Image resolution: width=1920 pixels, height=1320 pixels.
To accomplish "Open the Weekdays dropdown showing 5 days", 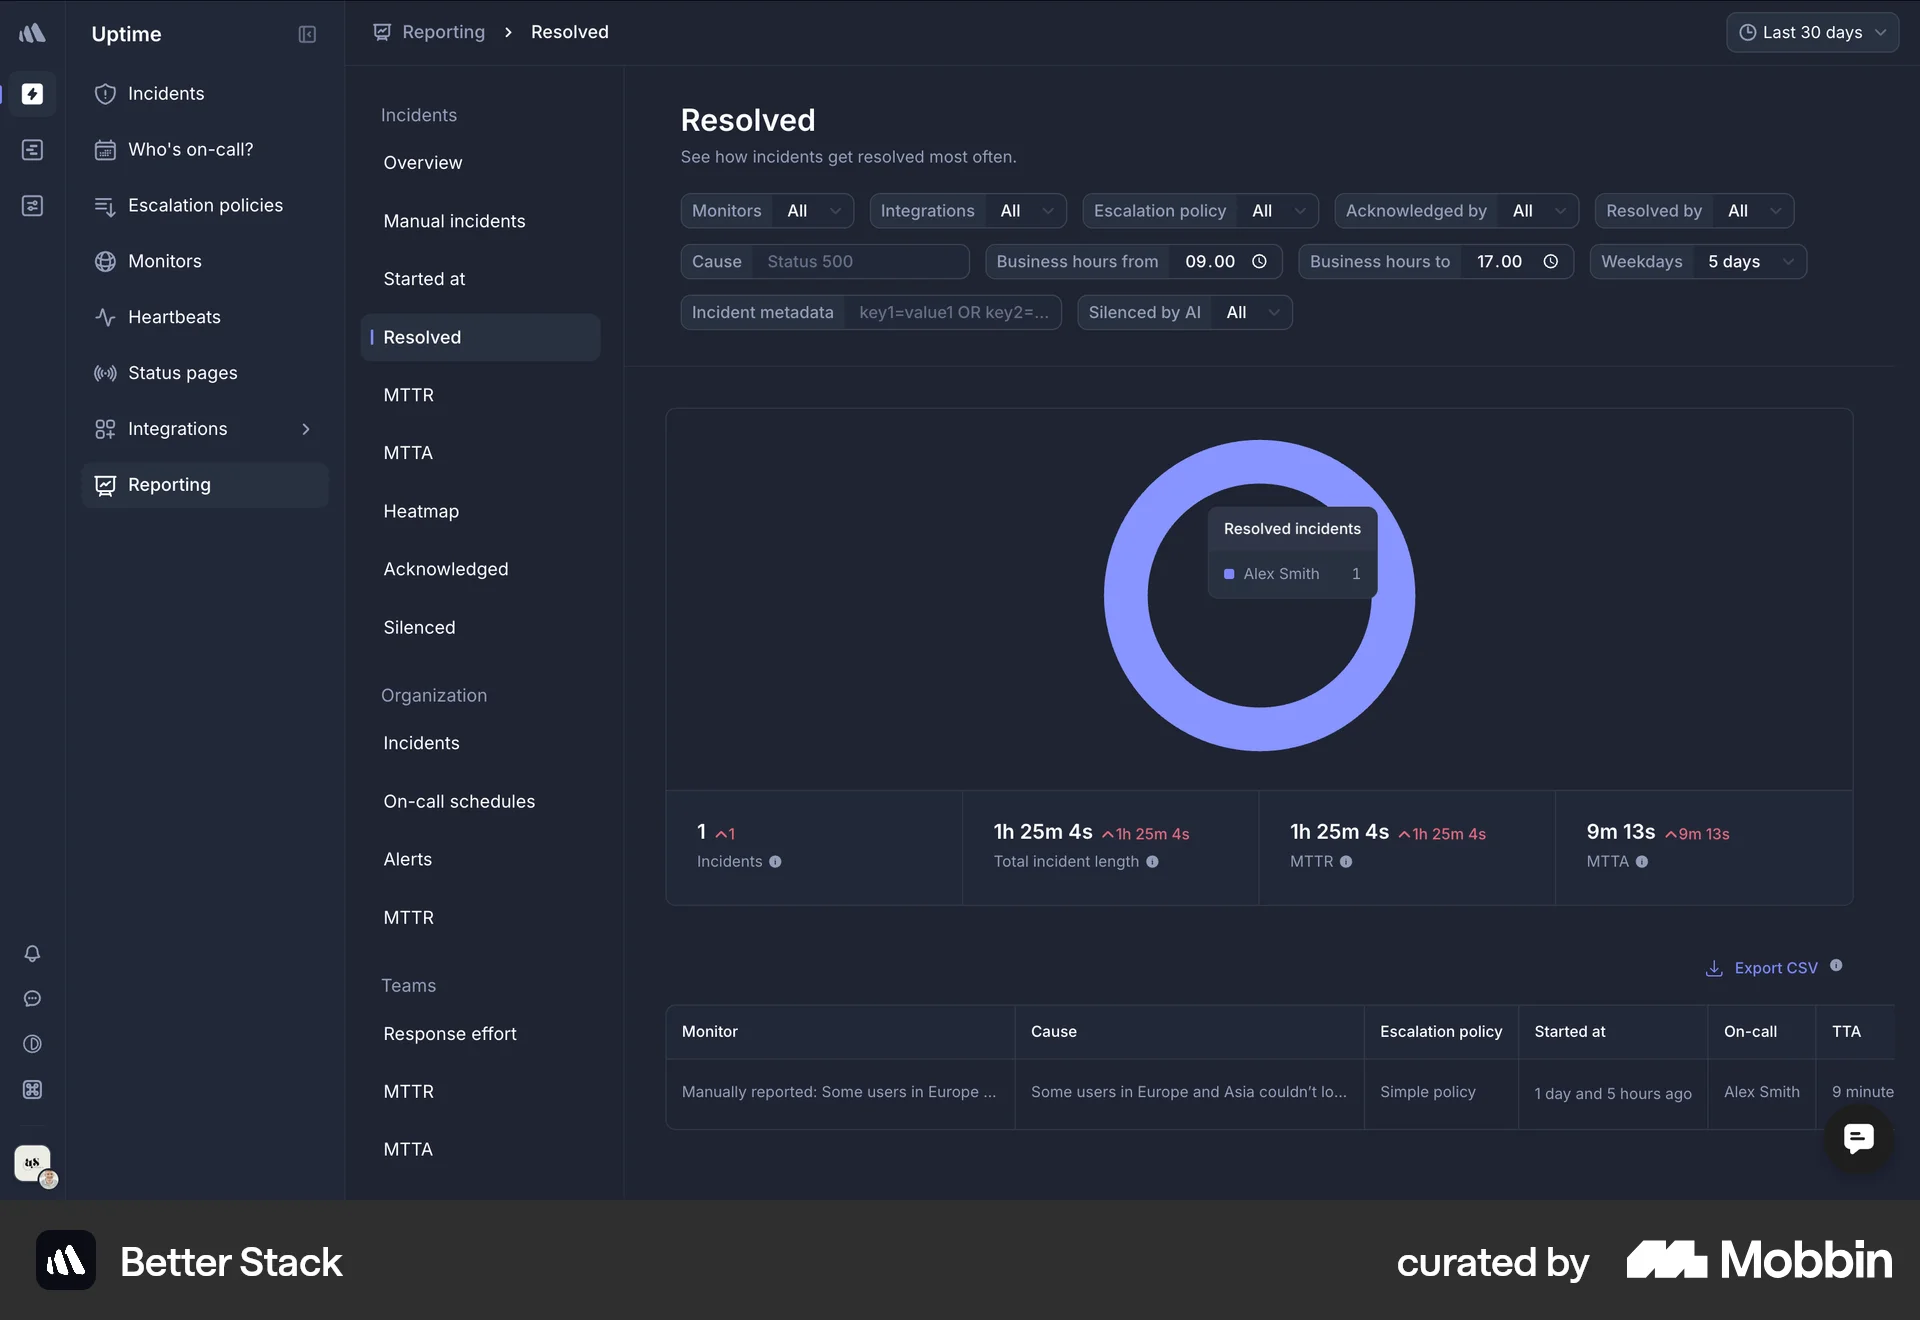I will 1750,261.
